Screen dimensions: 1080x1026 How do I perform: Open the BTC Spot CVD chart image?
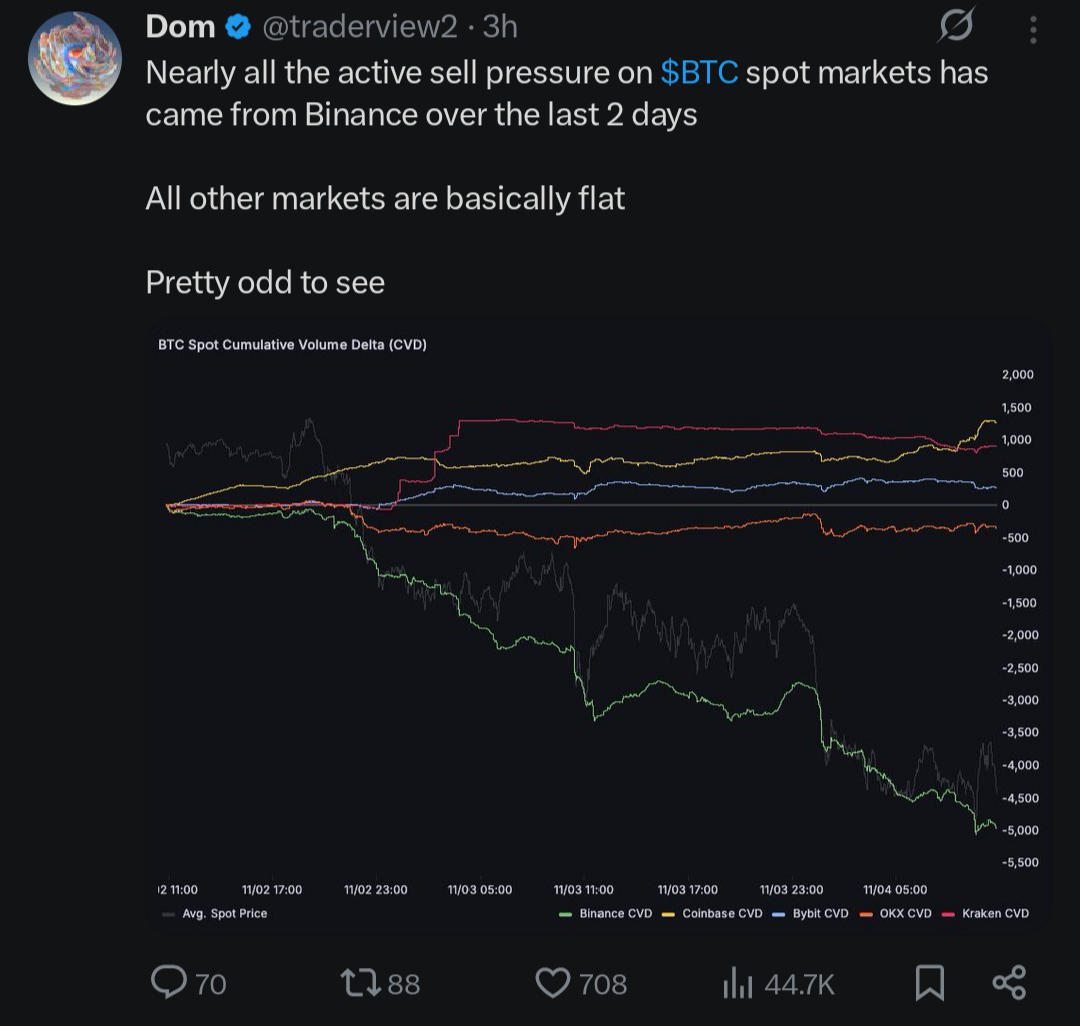pos(597,627)
